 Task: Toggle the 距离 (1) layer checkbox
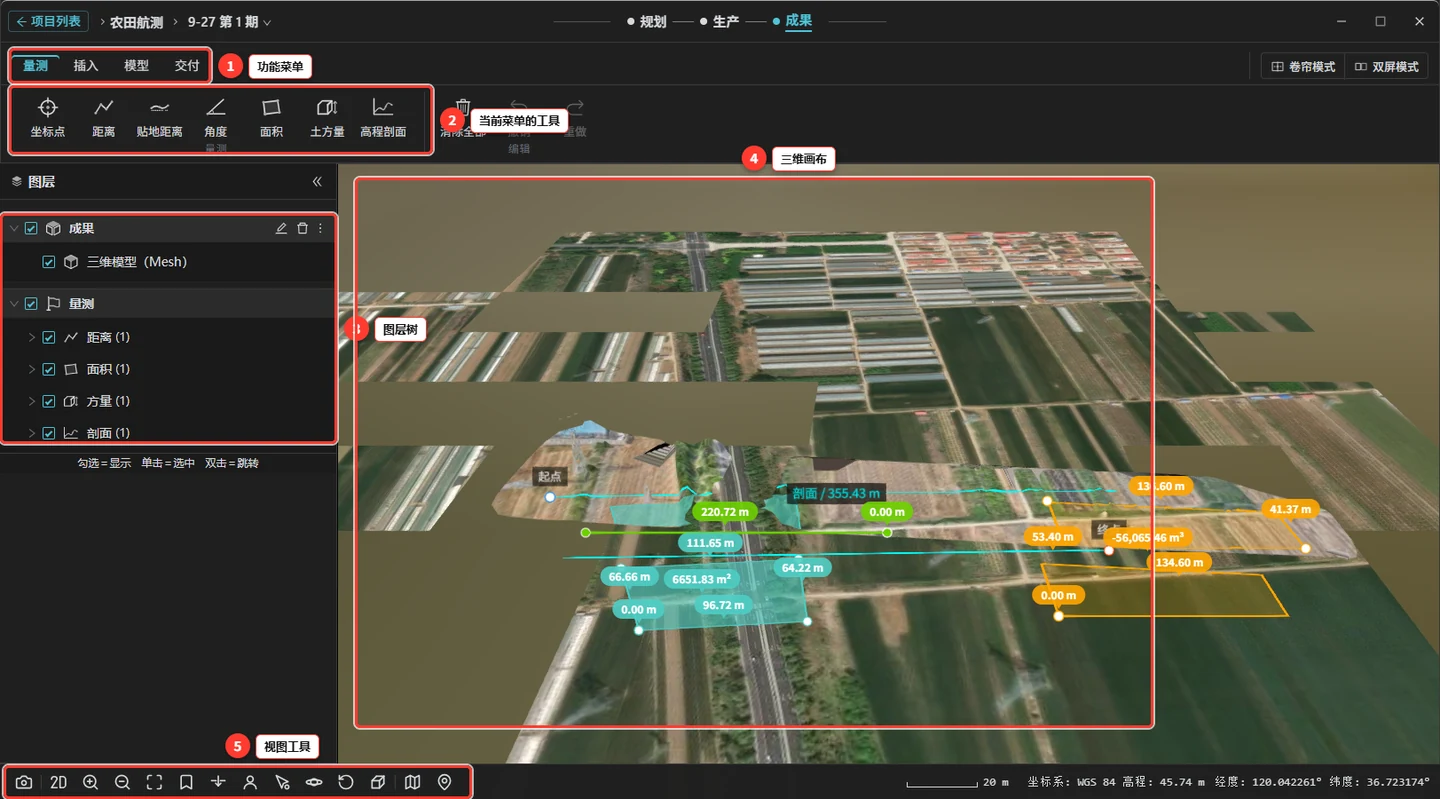[49, 338]
